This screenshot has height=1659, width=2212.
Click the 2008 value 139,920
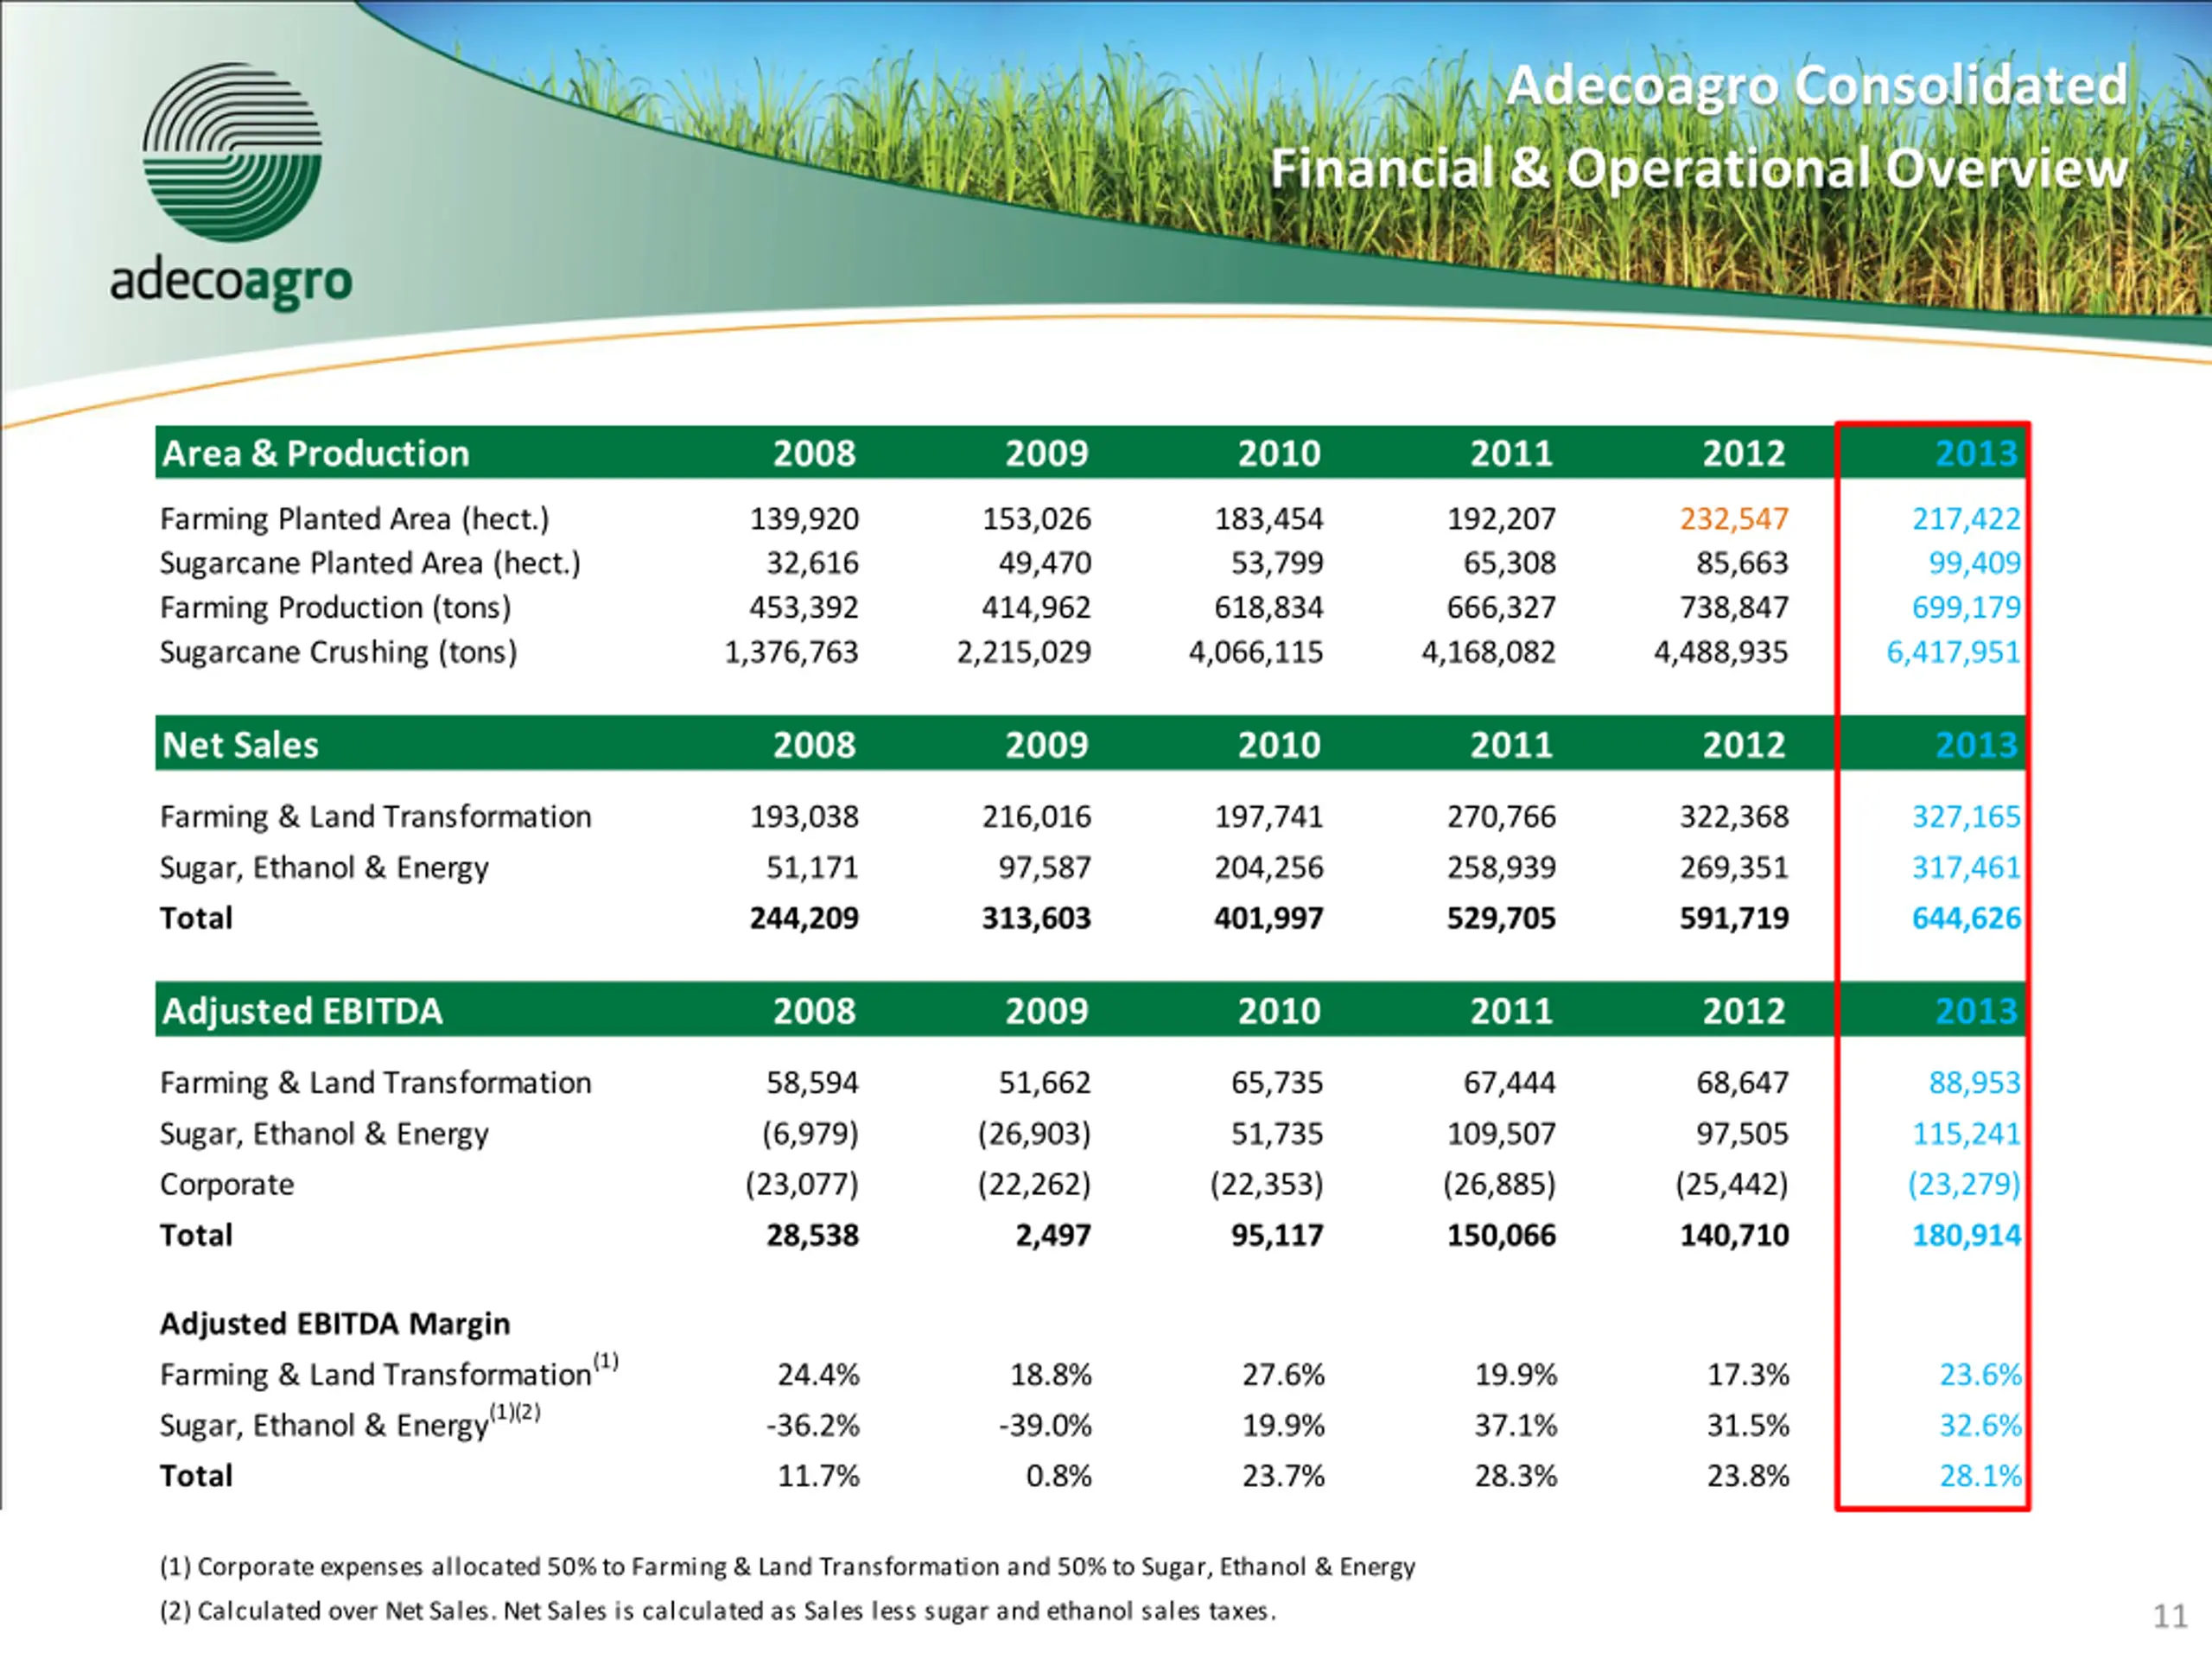point(804,519)
